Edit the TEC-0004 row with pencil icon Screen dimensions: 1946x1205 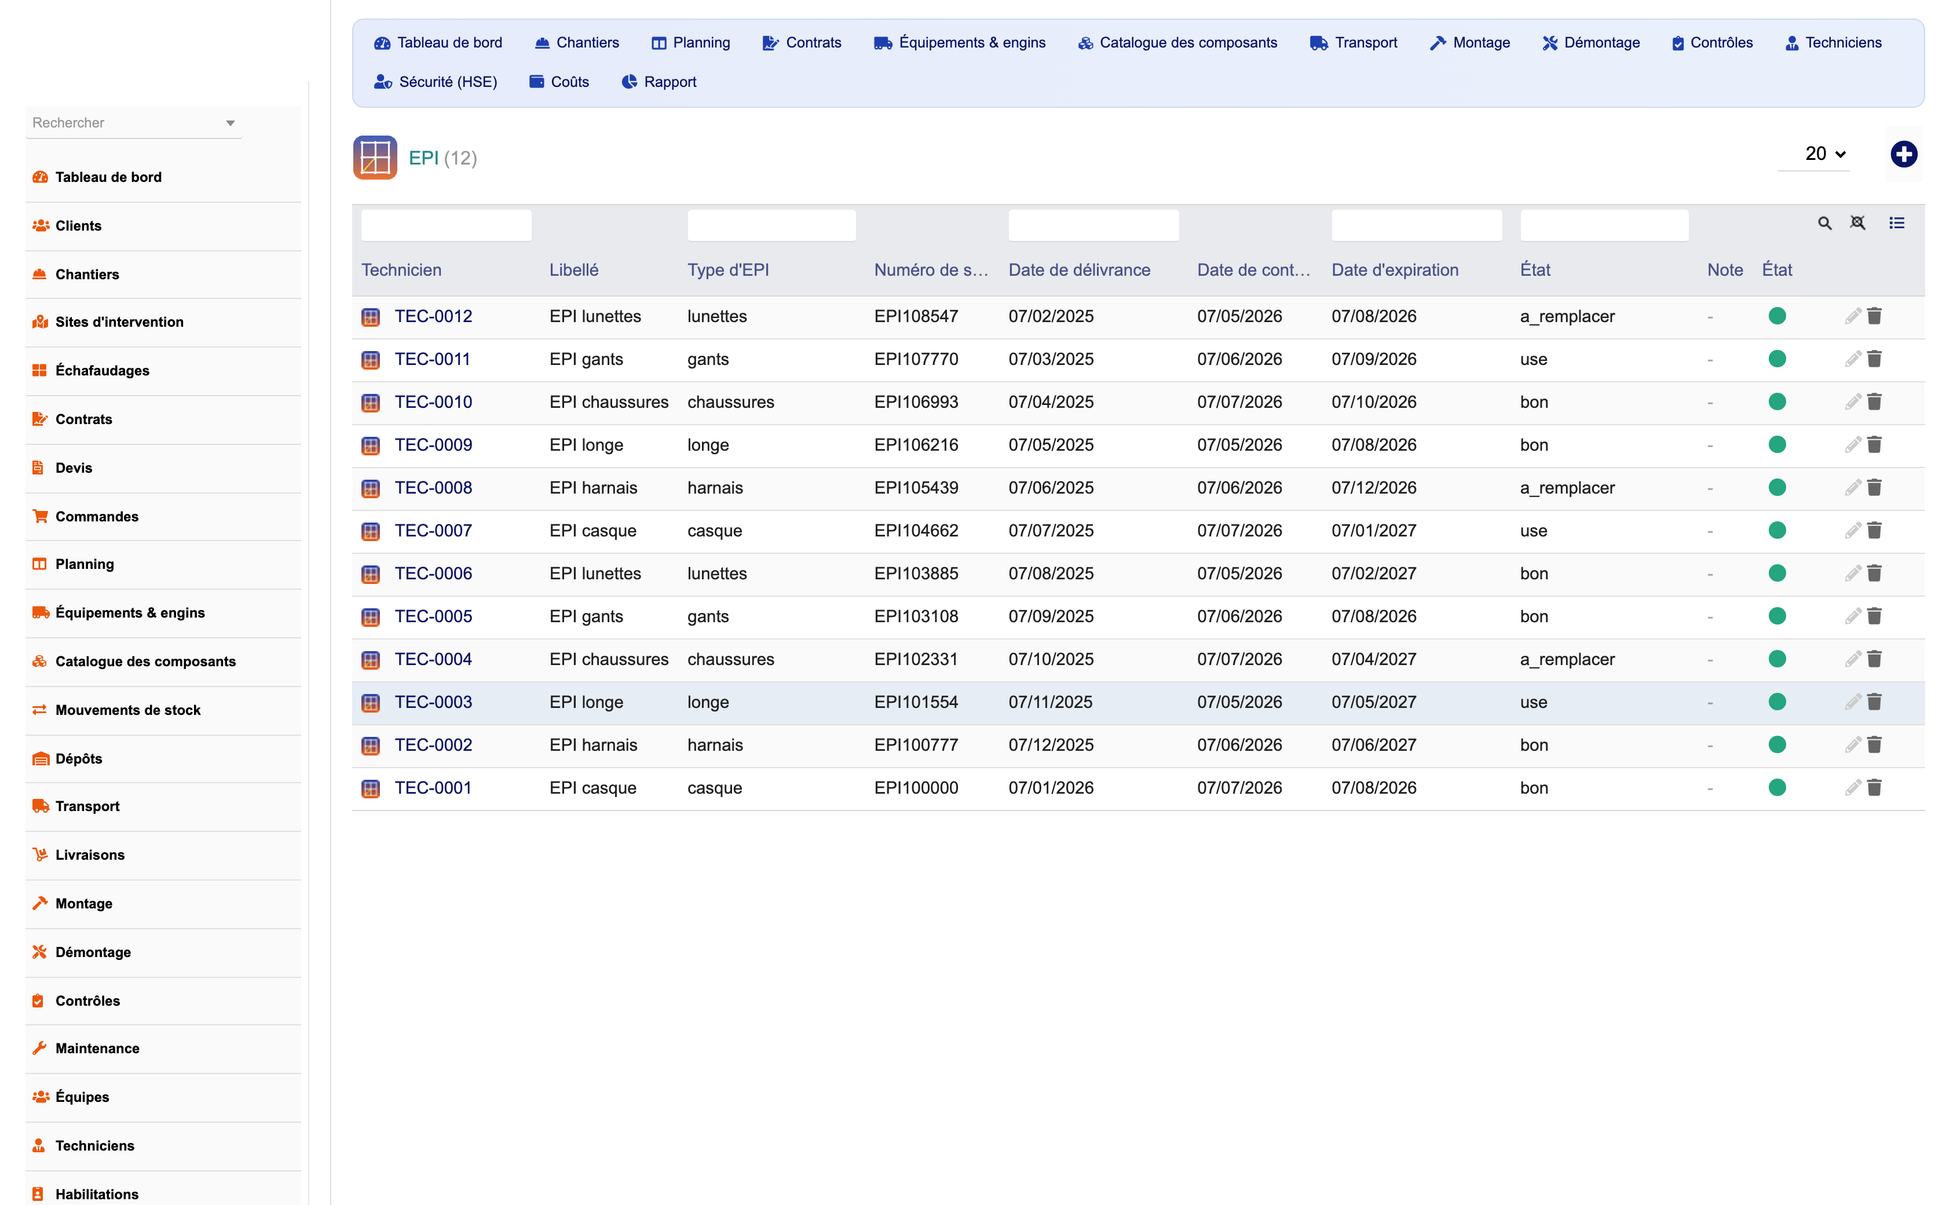[x=1852, y=660]
